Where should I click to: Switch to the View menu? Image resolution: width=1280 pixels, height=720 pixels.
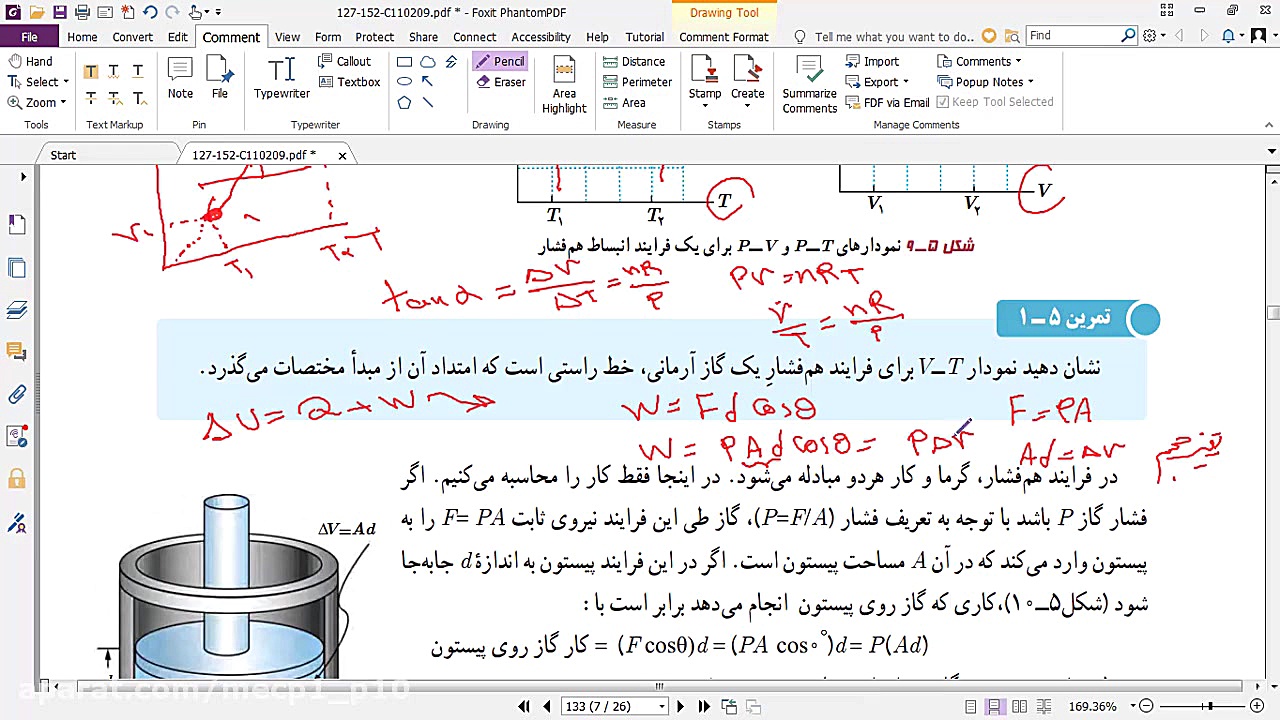click(x=287, y=37)
